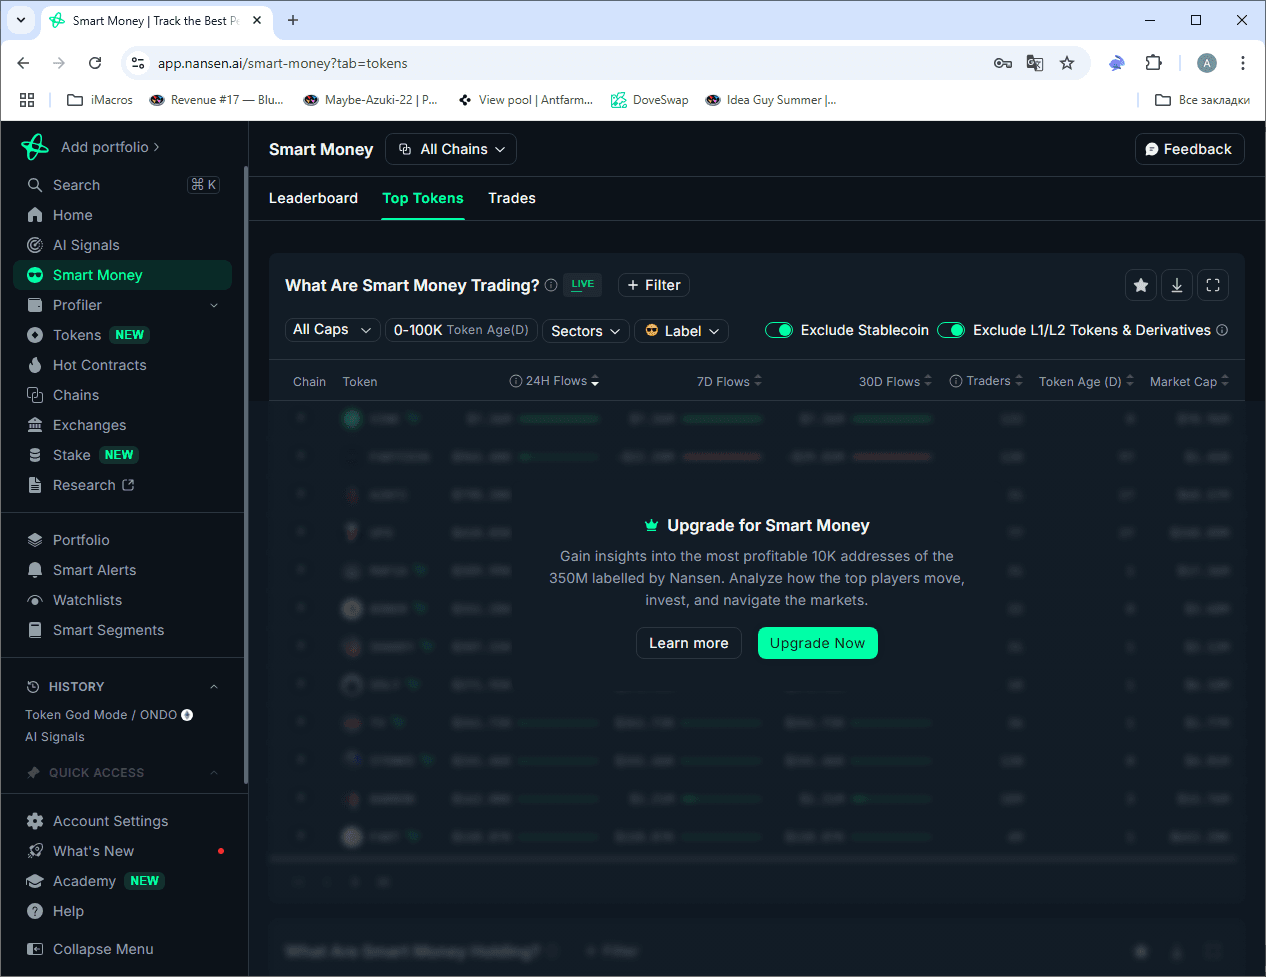Click the info icon next to Traders column

(956, 381)
